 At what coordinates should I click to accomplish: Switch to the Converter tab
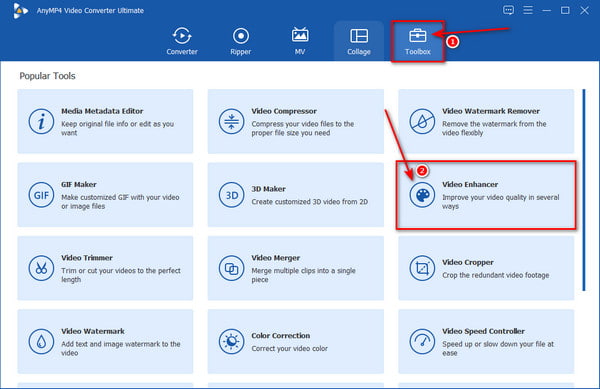click(x=182, y=41)
